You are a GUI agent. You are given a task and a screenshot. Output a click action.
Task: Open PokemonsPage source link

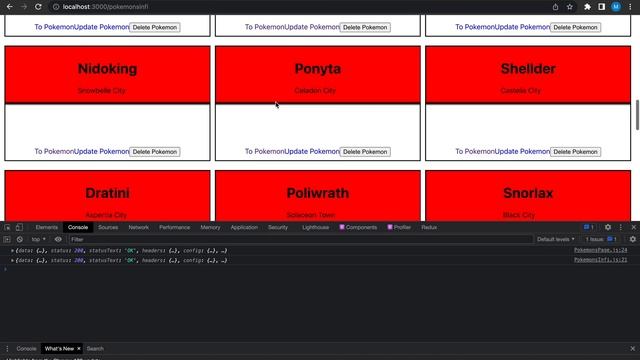600,250
